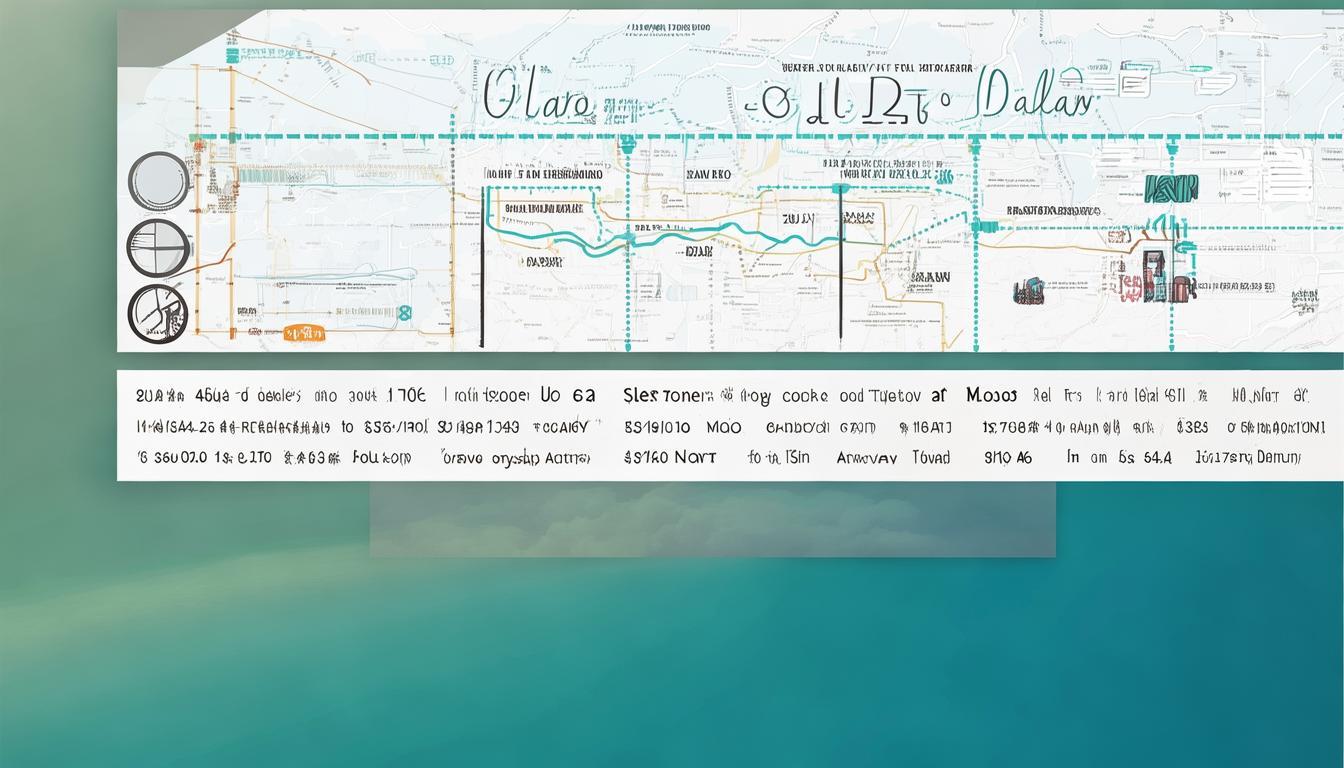The width and height of the screenshot is (1344, 768).
Task: Click the plain gray circle icon
Action: coord(159,181)
